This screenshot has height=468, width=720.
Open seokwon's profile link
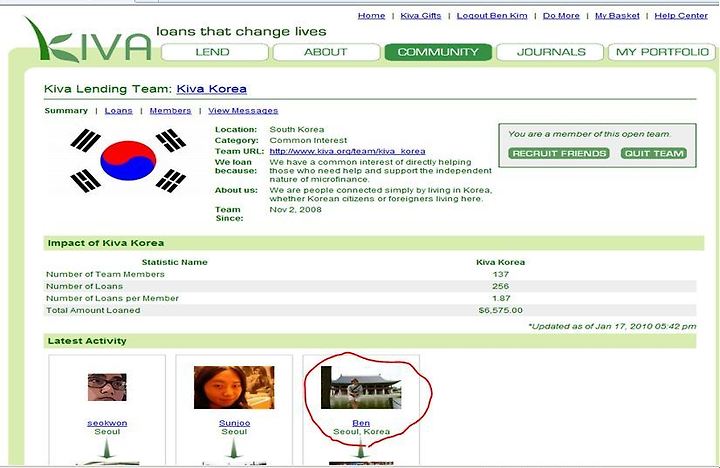(107, 423)
